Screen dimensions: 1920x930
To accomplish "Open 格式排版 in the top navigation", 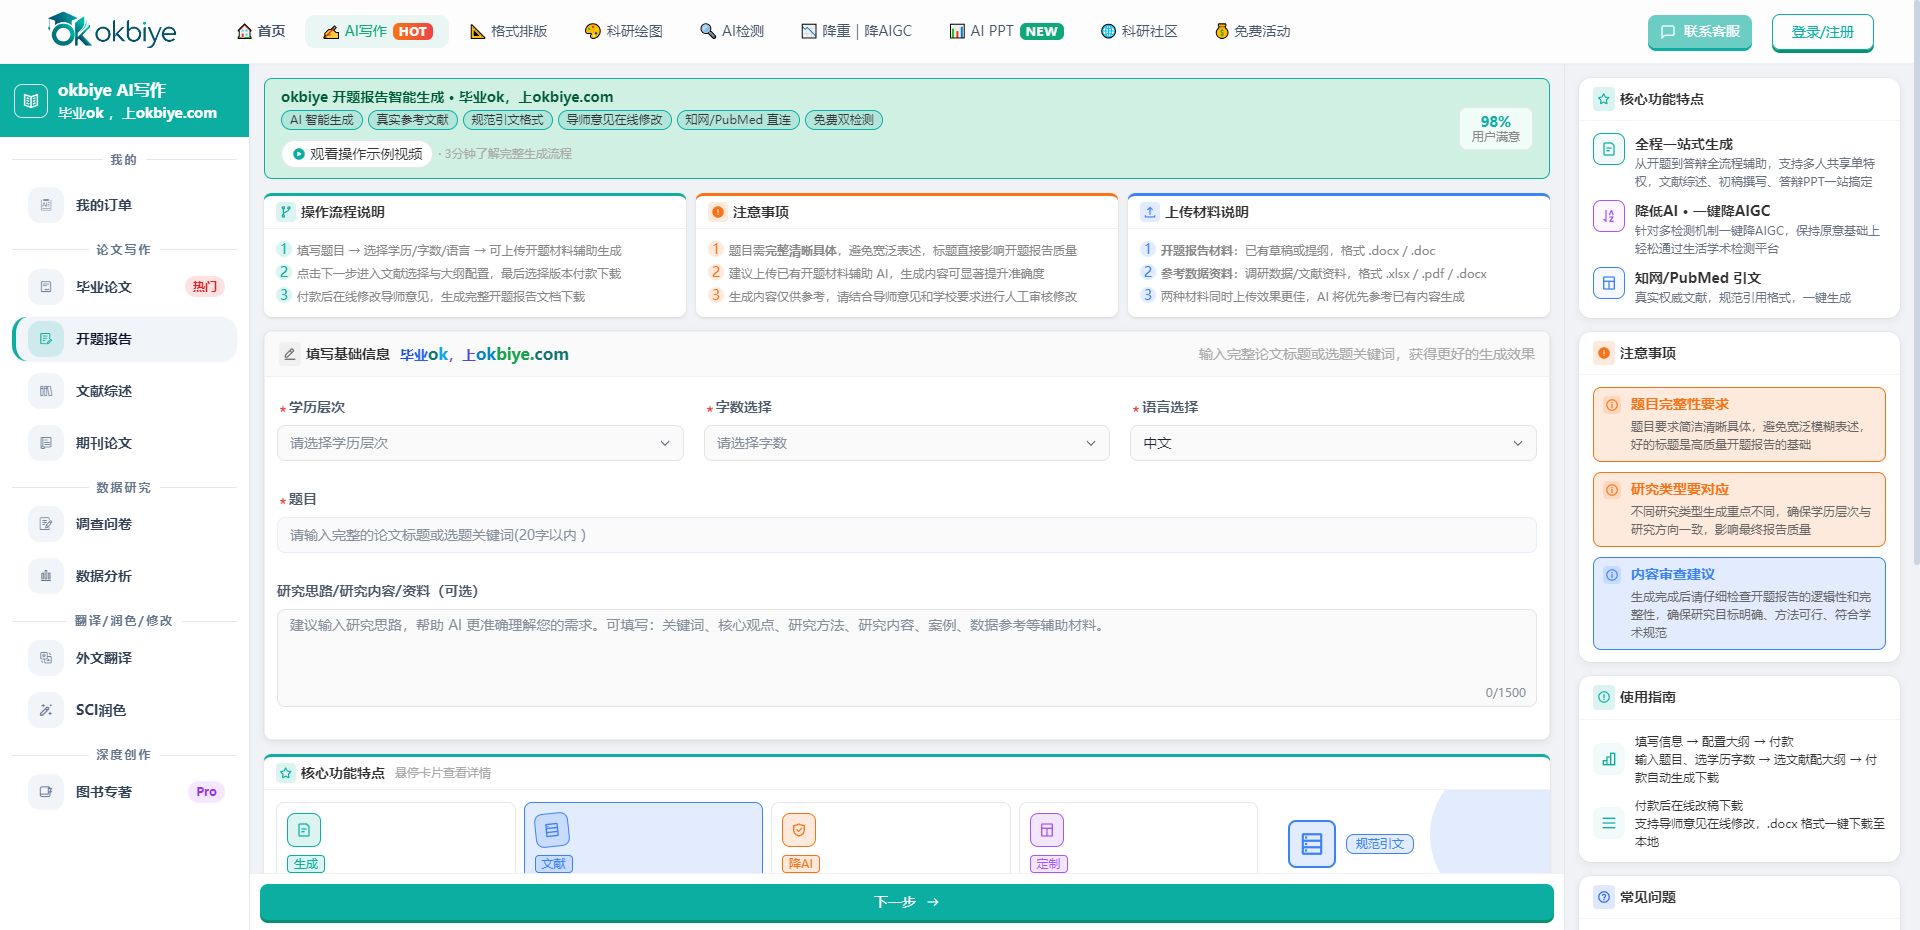I will coord(508,31).
